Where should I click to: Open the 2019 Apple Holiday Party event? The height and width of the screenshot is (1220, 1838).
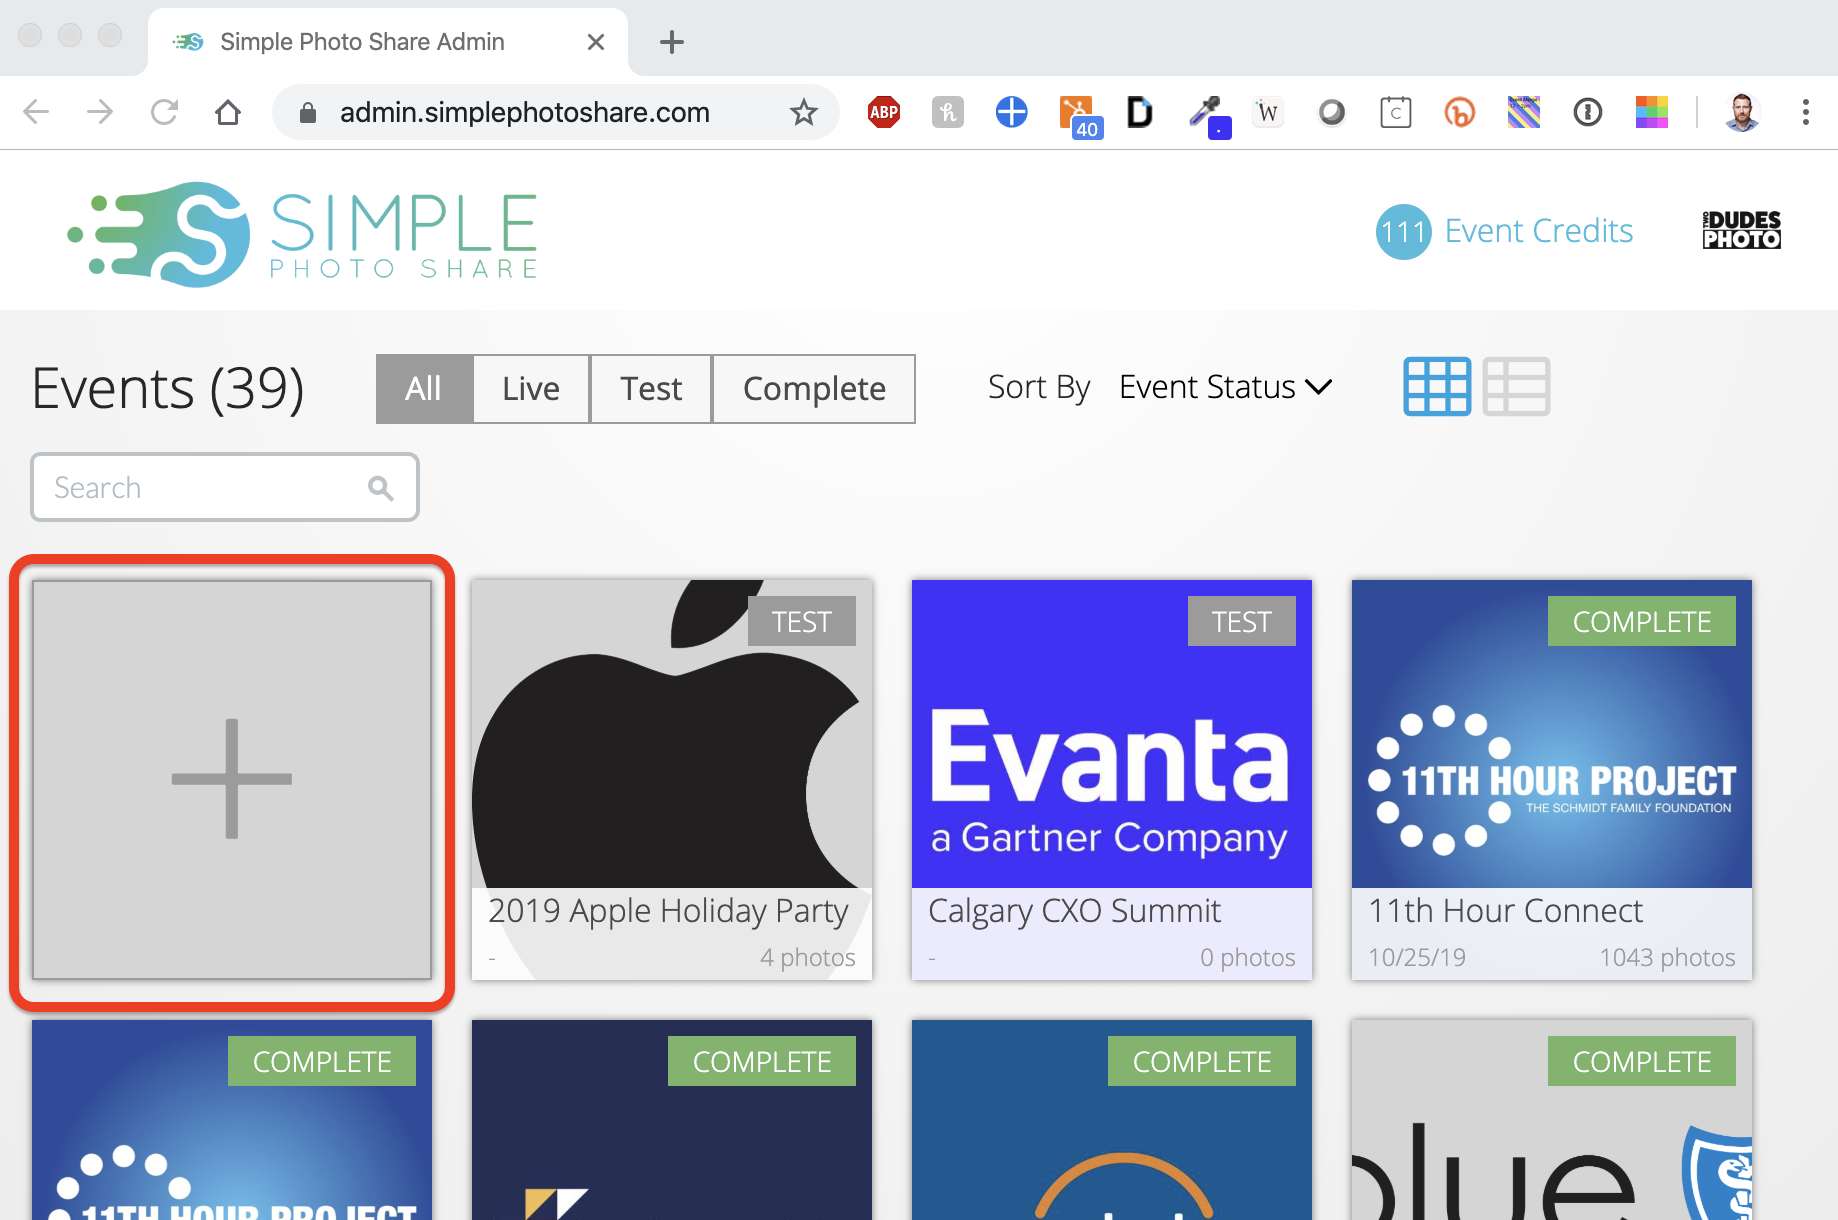pyautogui.click(x=672, y=780)
